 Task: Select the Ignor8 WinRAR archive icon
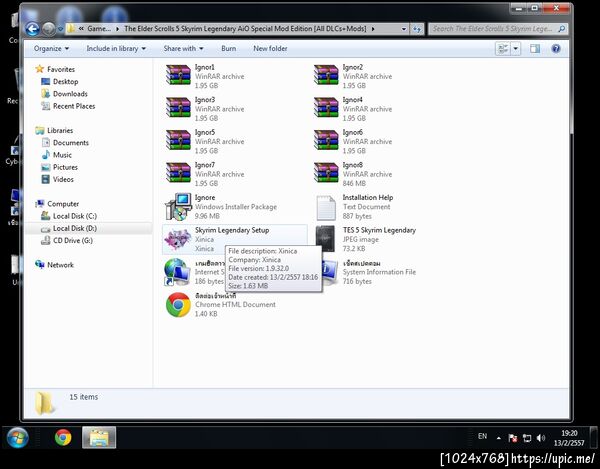[326, 173]
